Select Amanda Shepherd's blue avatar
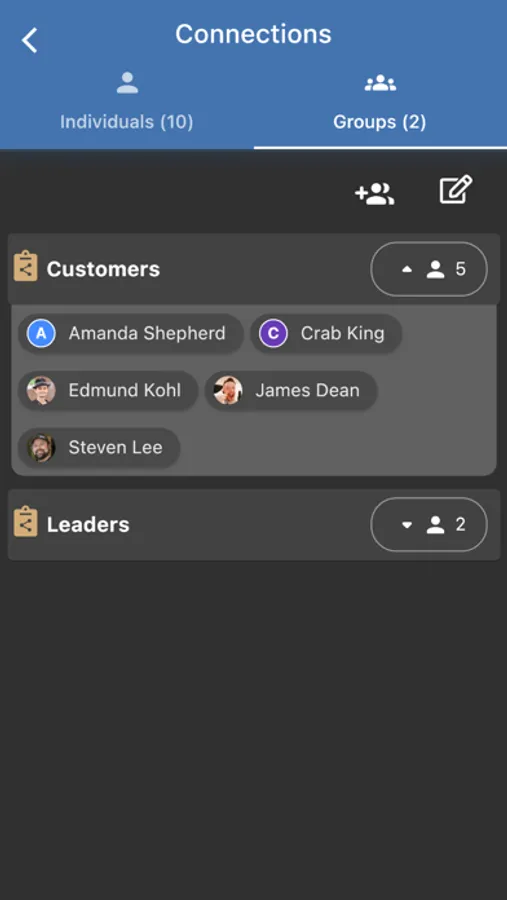The width and height of the screenshot is (507, 900). [x=41, y=333]
